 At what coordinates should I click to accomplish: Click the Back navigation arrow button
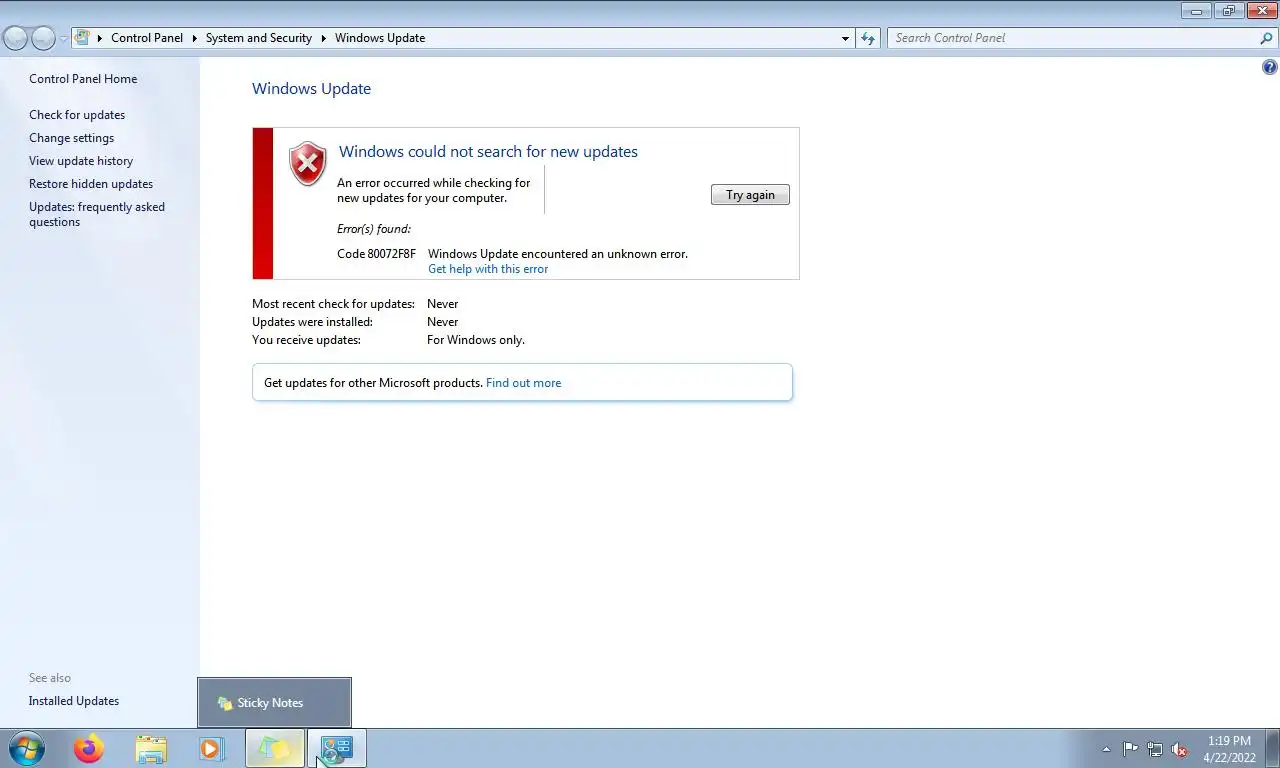15,38
